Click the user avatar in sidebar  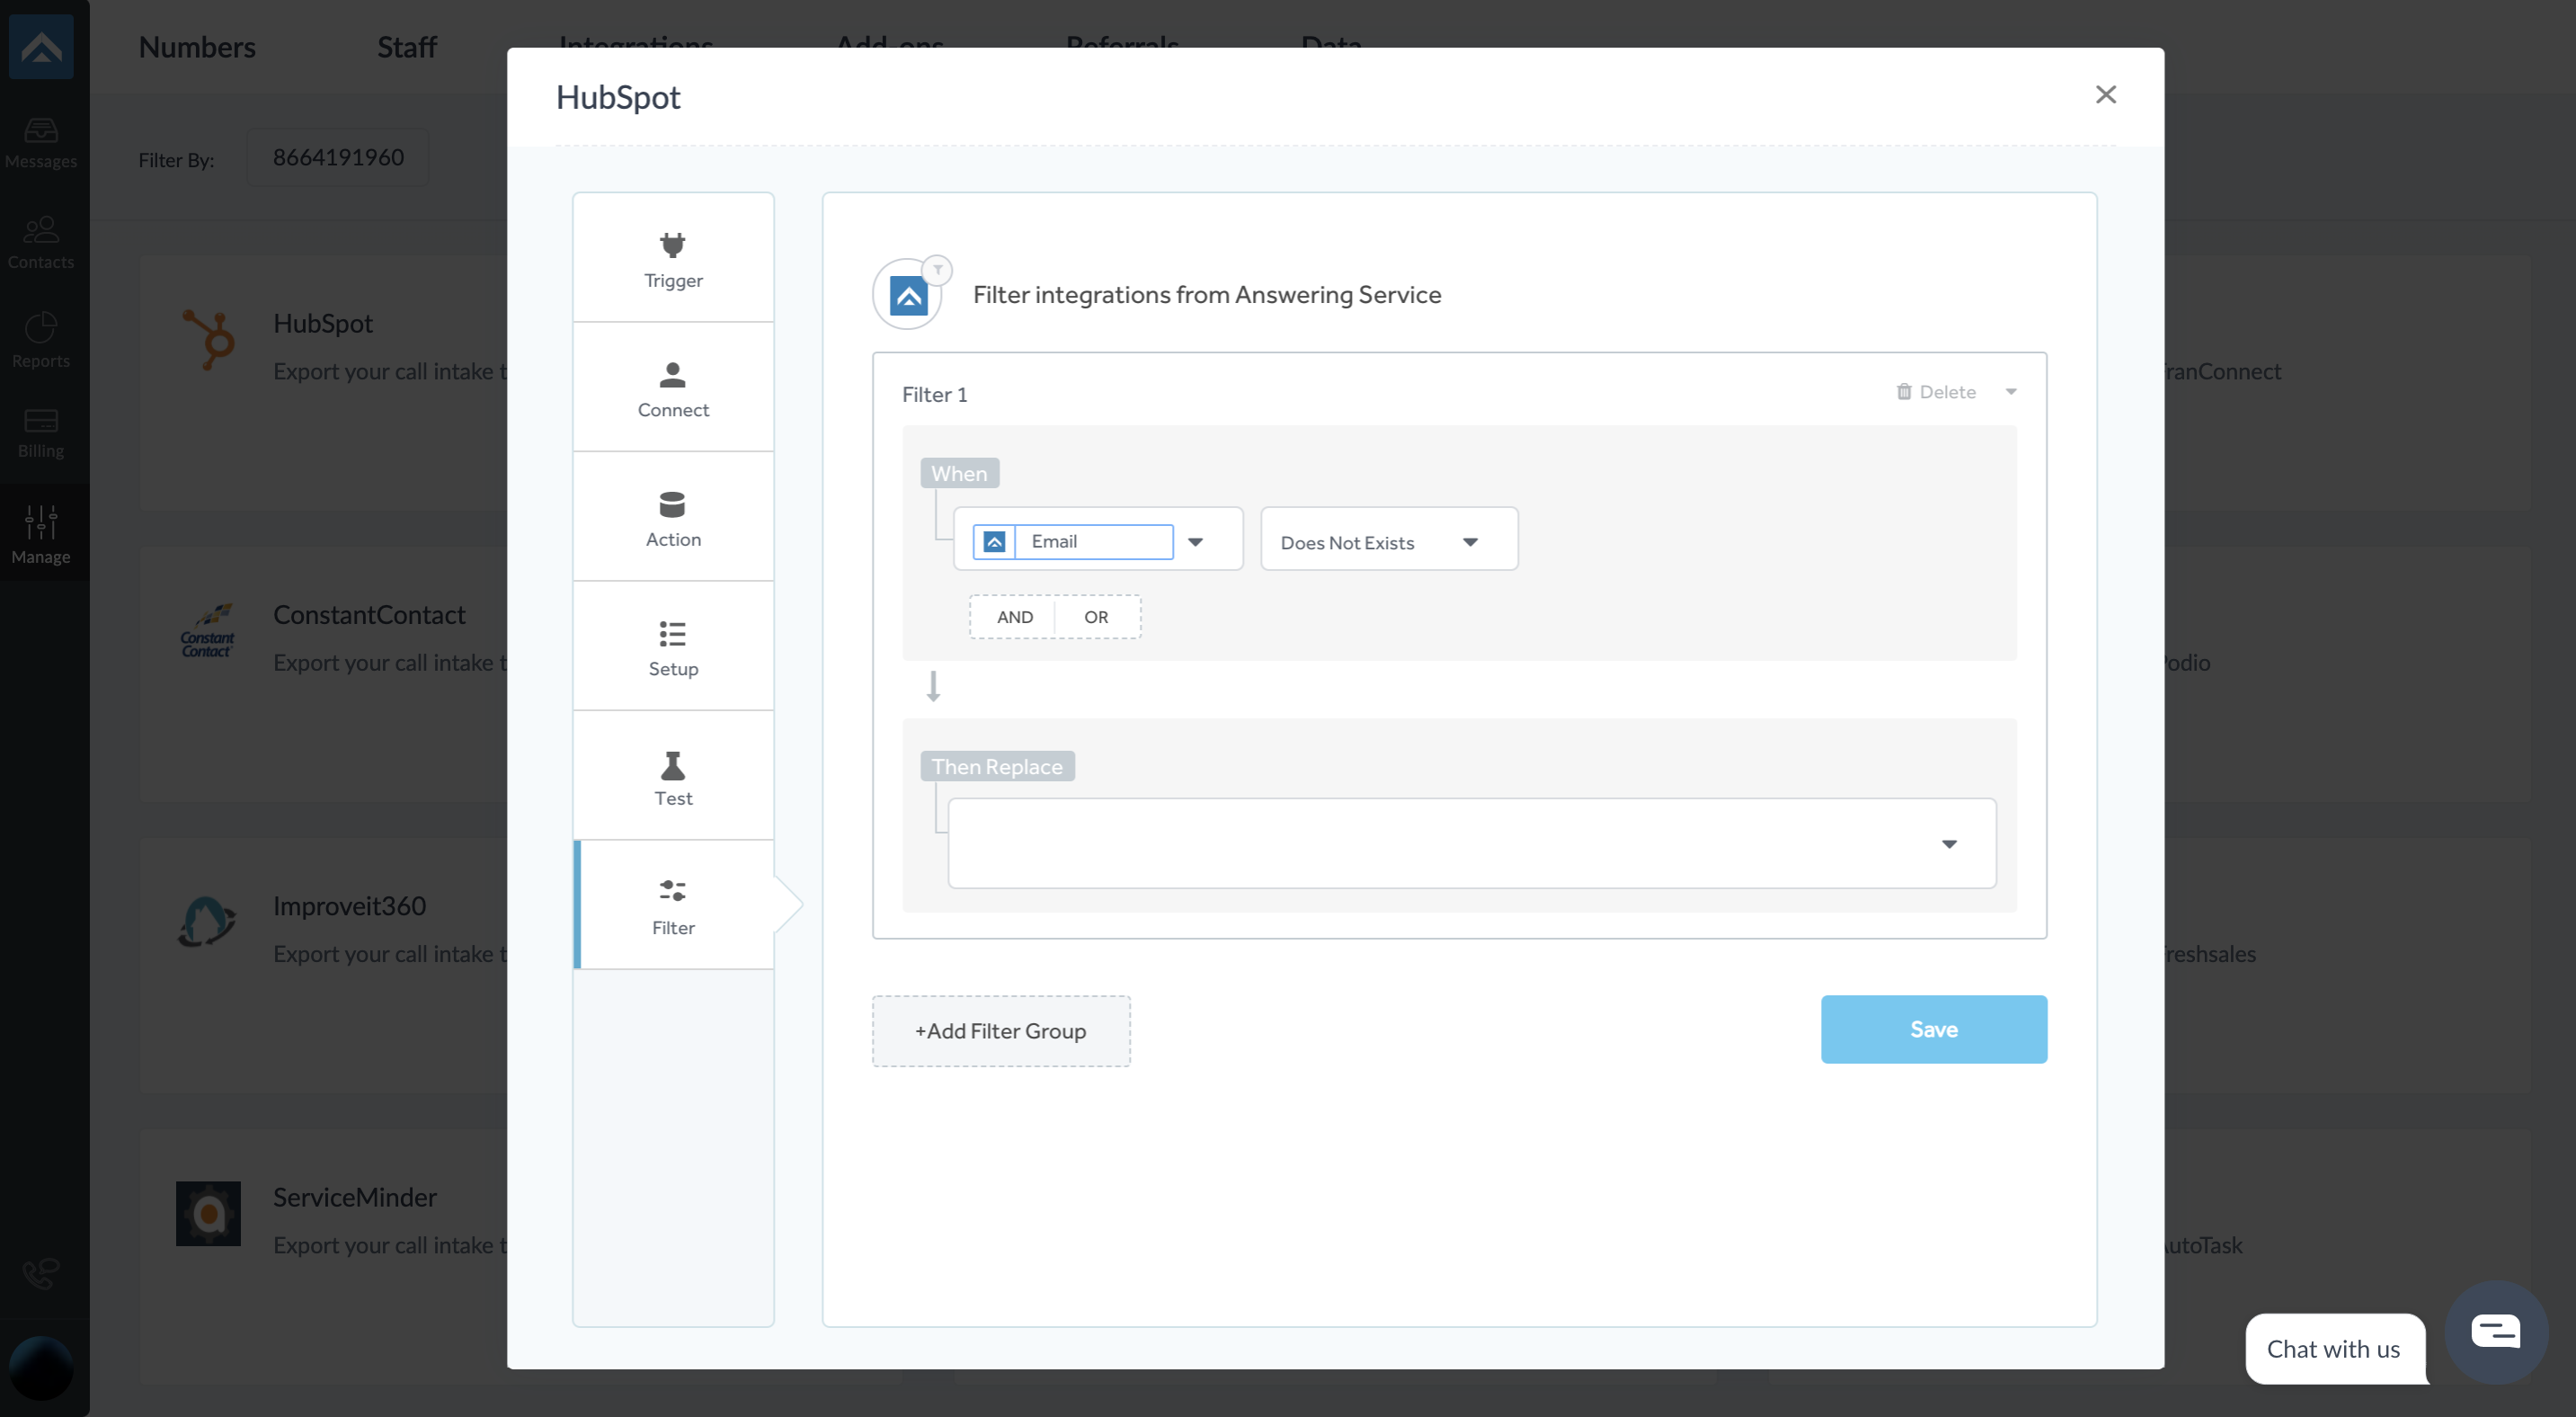click(41, 1368)
